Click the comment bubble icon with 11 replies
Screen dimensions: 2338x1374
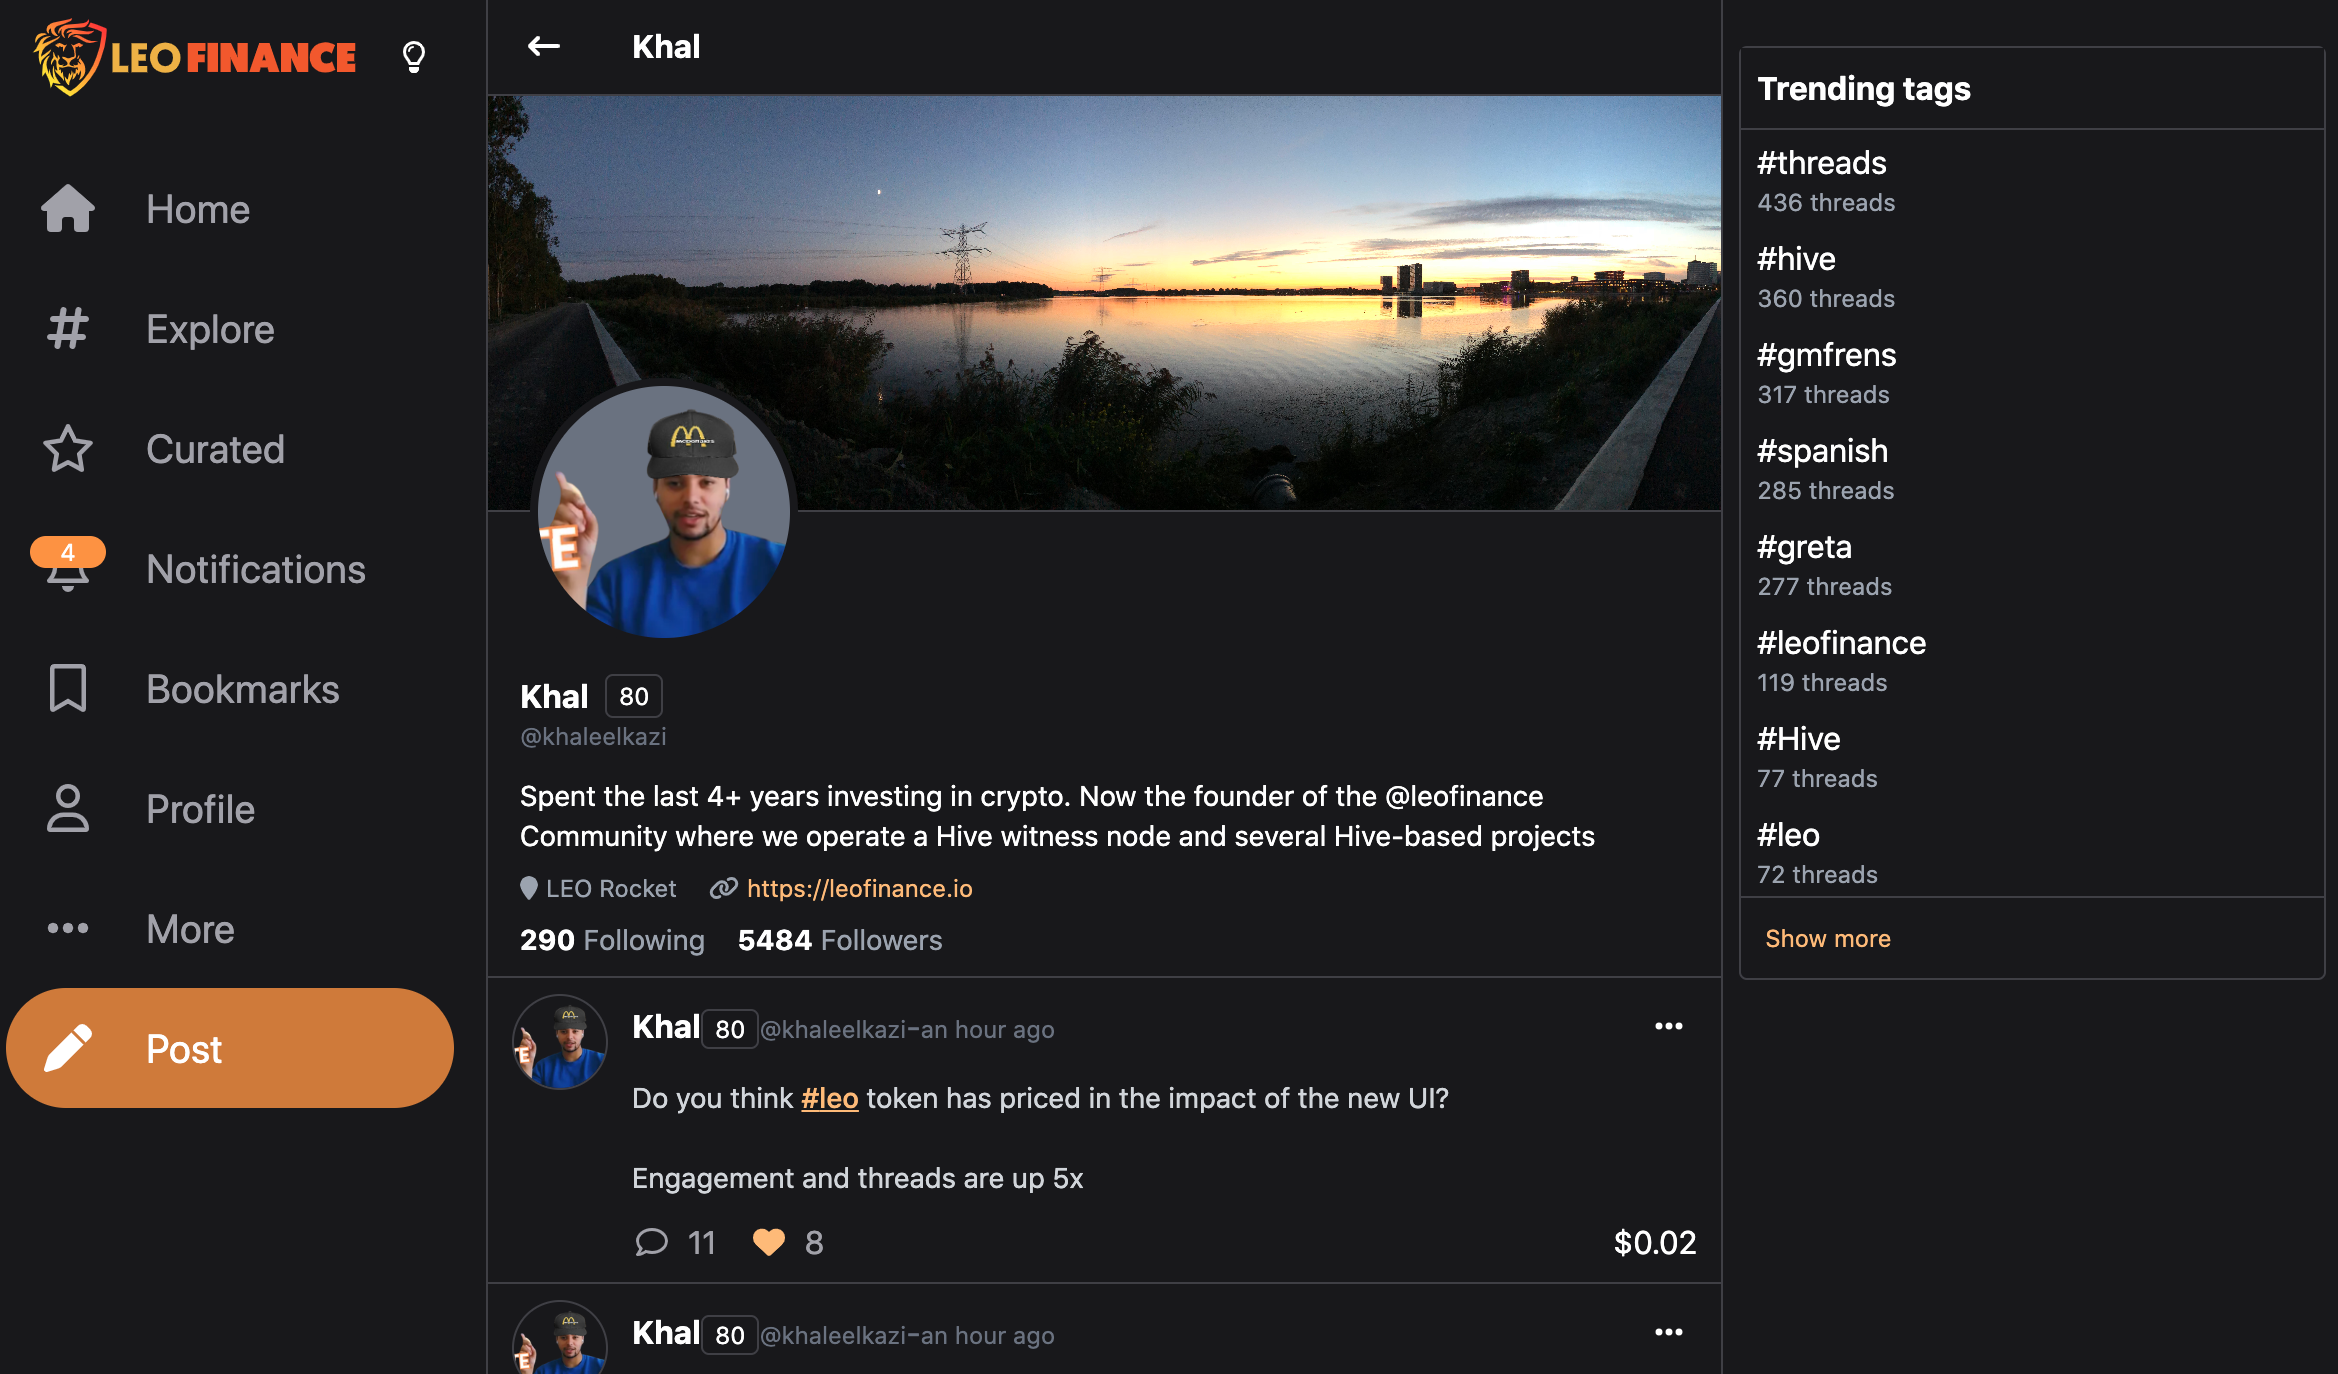tap(651, 1242)
